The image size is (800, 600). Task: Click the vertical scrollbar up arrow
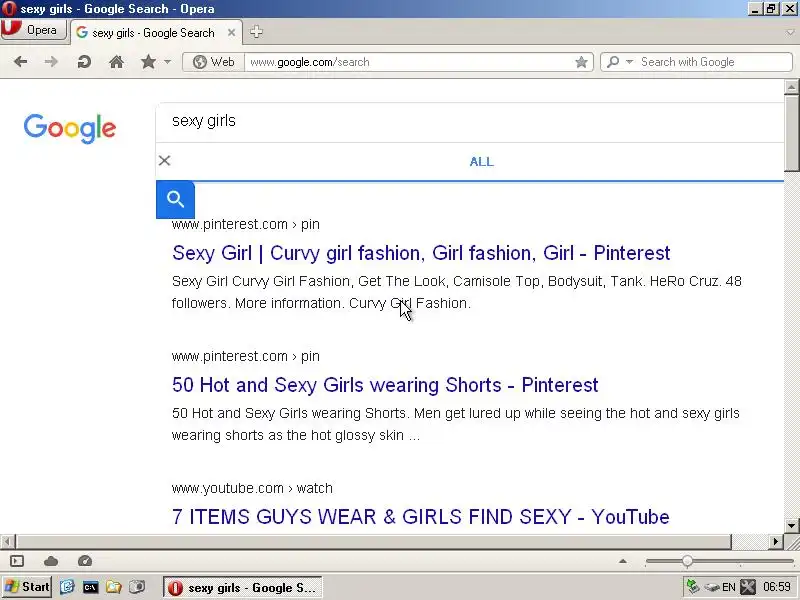tap(791, 87)
